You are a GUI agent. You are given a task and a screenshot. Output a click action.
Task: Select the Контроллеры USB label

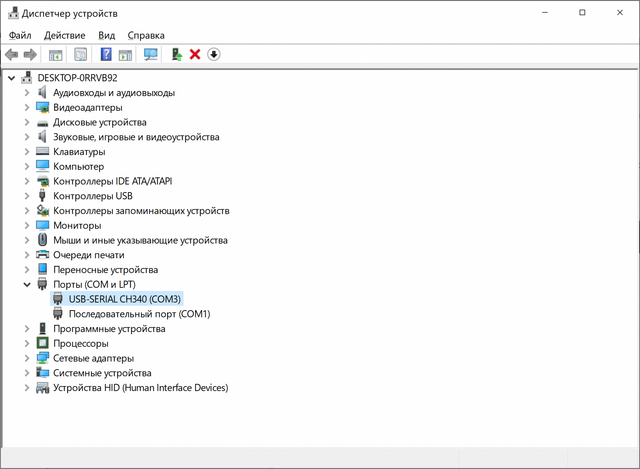93,196
